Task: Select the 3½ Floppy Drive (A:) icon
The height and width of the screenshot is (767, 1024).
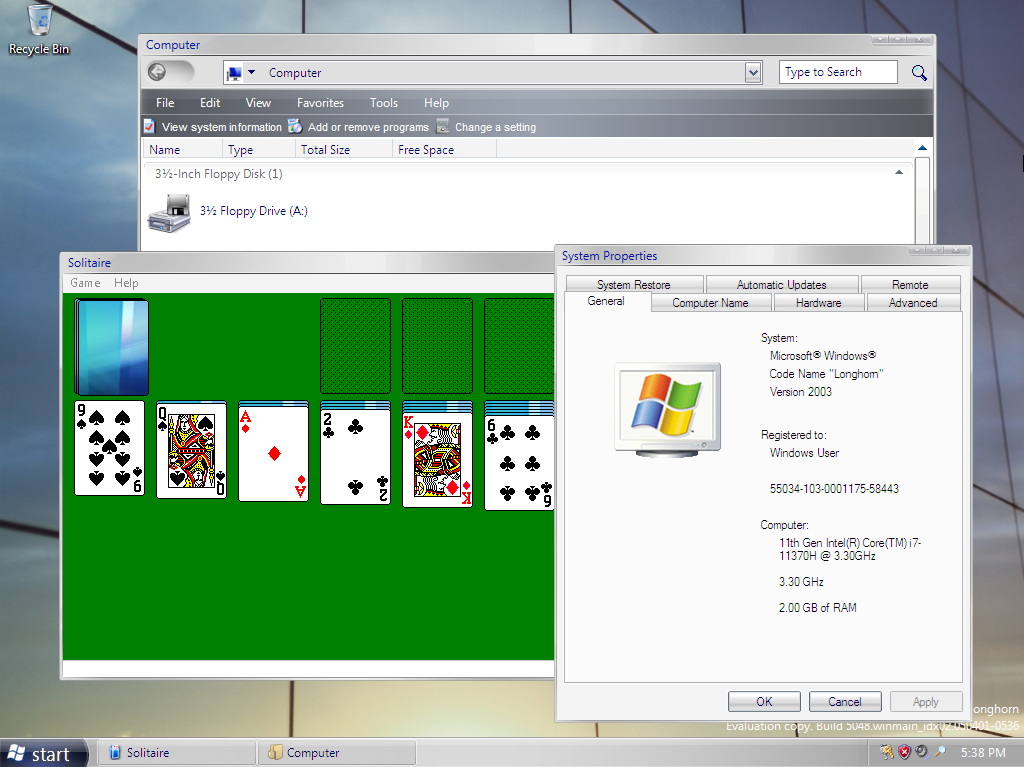Action: point(169,212)
